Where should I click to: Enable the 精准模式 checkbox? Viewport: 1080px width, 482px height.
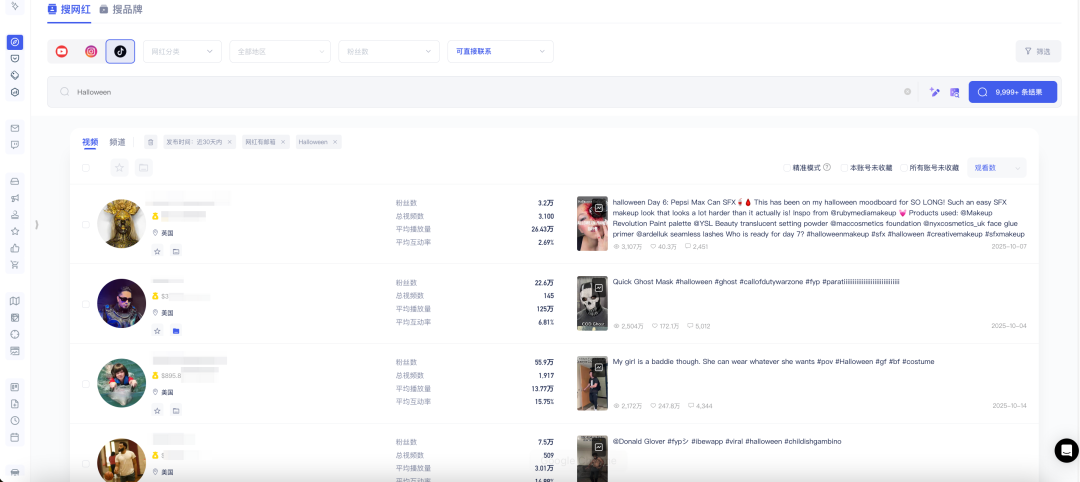coord(787,168)
